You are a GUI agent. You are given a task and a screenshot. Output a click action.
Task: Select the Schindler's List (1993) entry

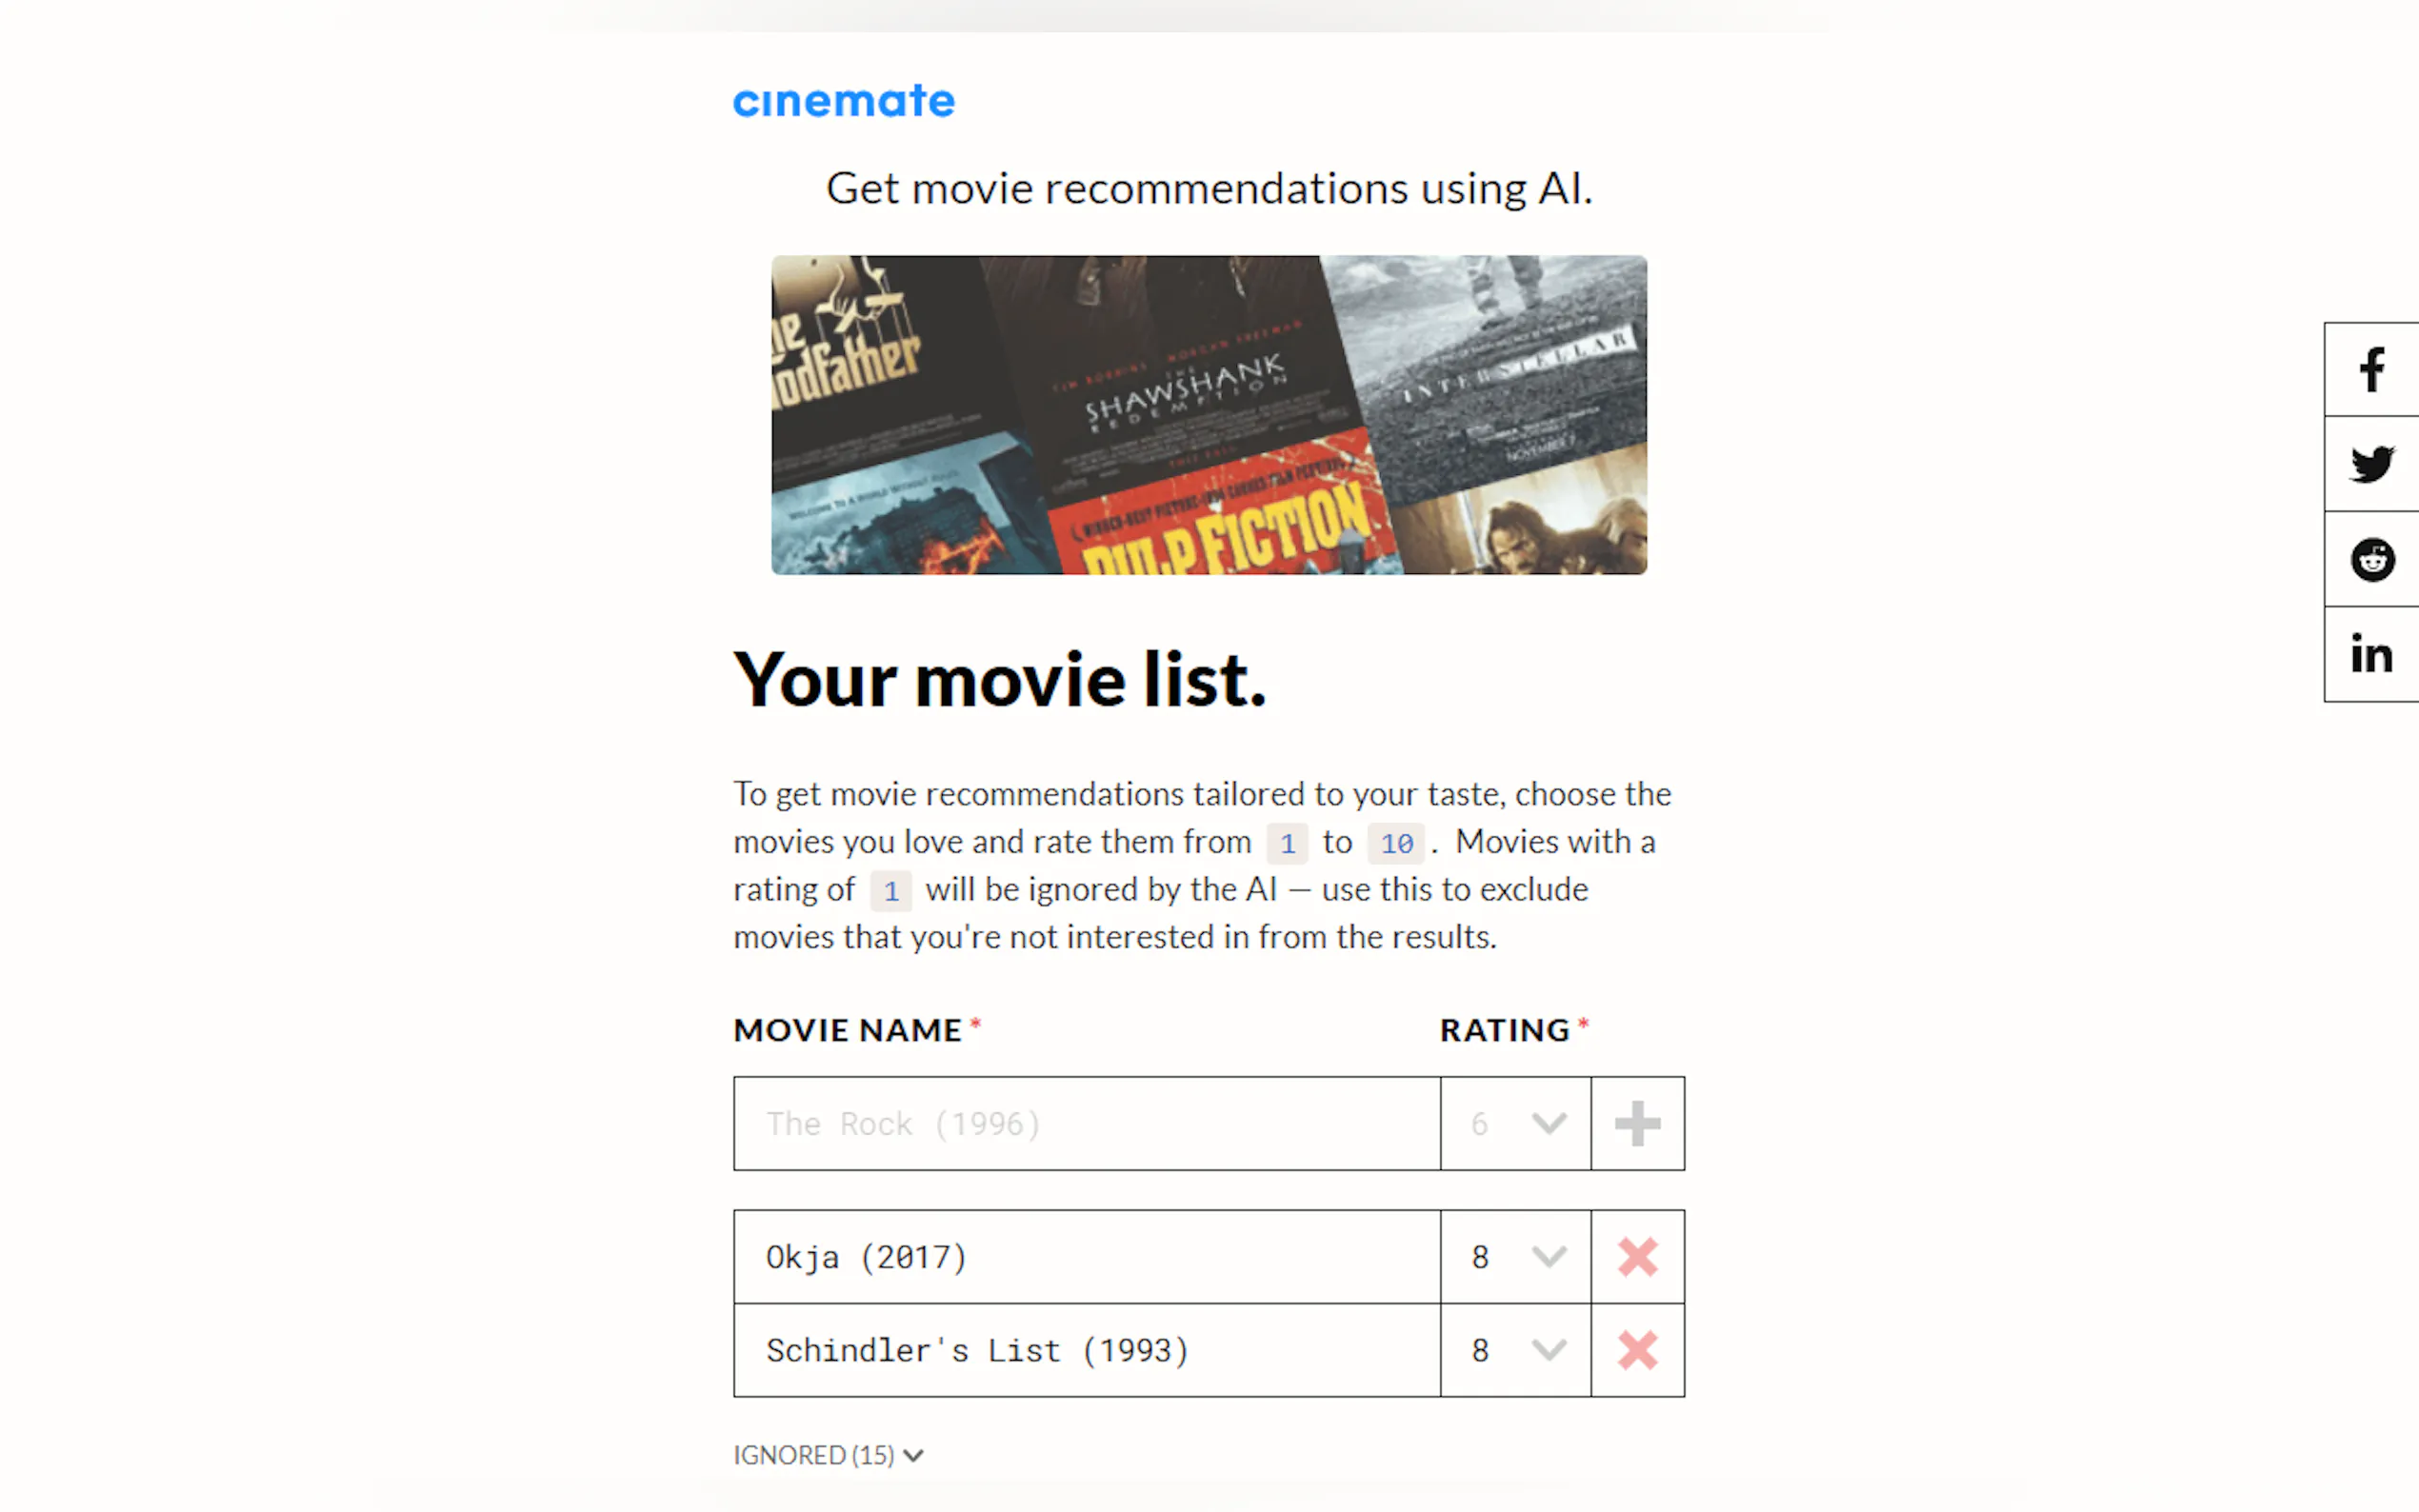1086,1350
